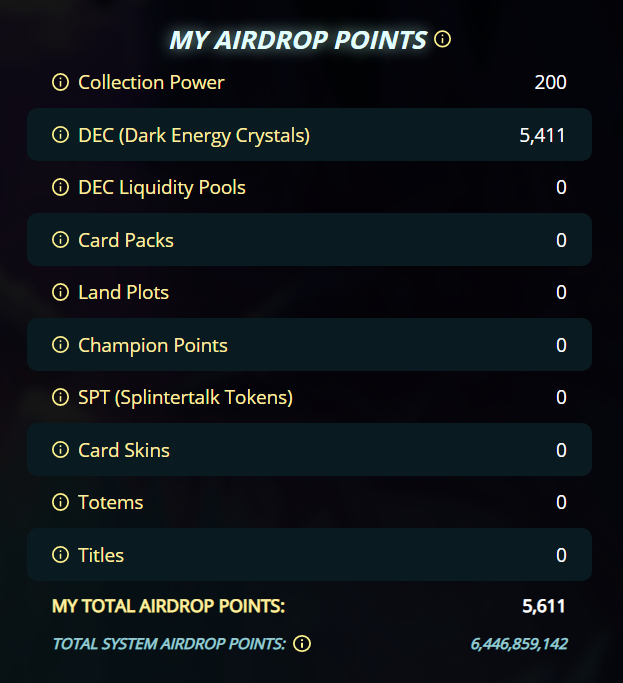Image resolution: width=623 pixels, height=683 pixels.
Task: Click Total System Airdrop Points info icon
Action: coord(302,643)
